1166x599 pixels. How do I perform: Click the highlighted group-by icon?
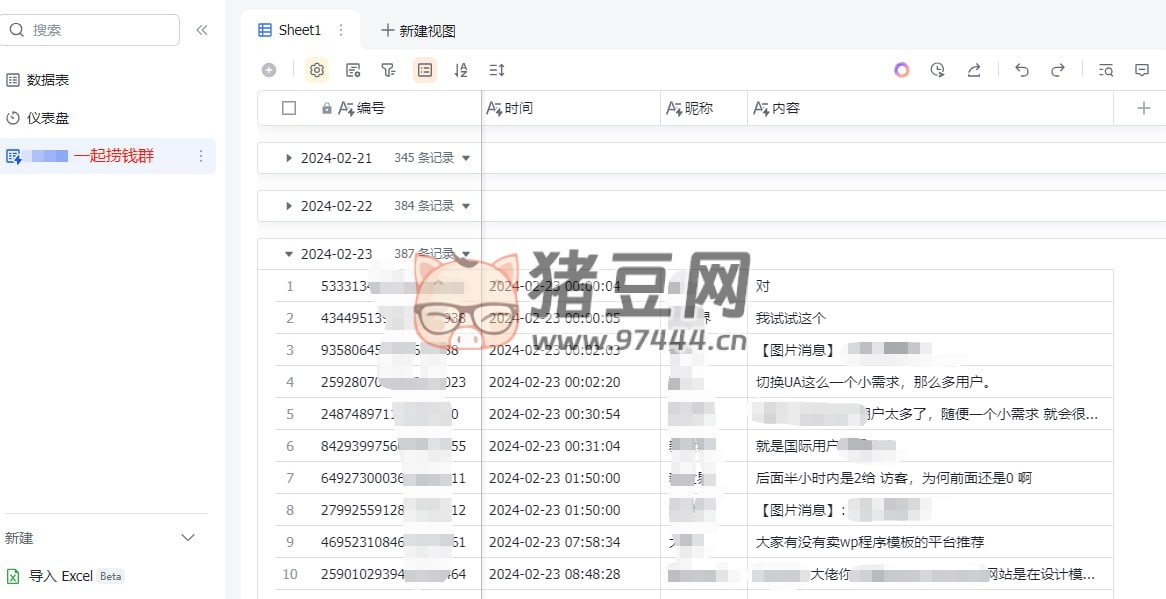tap(425, 70)
